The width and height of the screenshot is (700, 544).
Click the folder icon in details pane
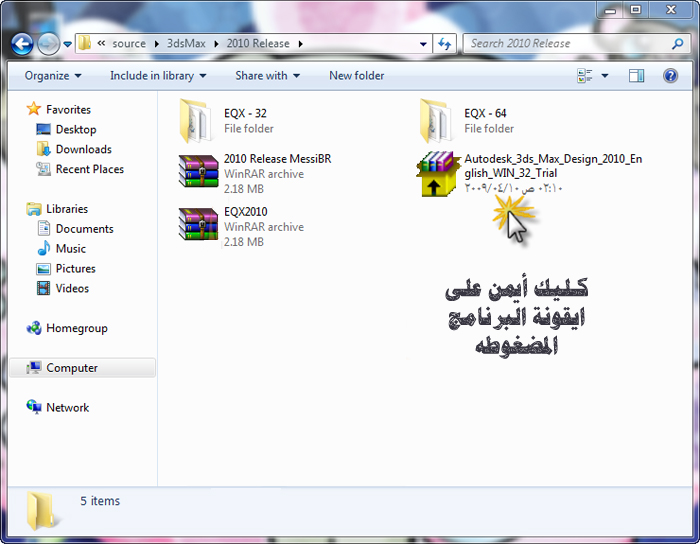click(42, 510)
